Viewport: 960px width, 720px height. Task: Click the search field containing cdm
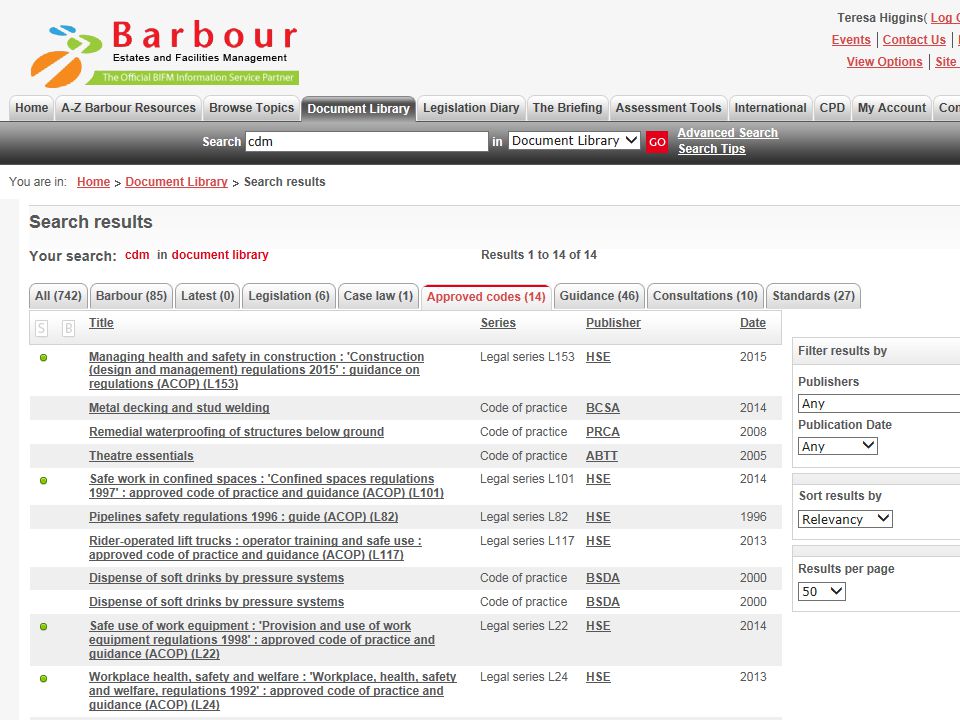367,141
